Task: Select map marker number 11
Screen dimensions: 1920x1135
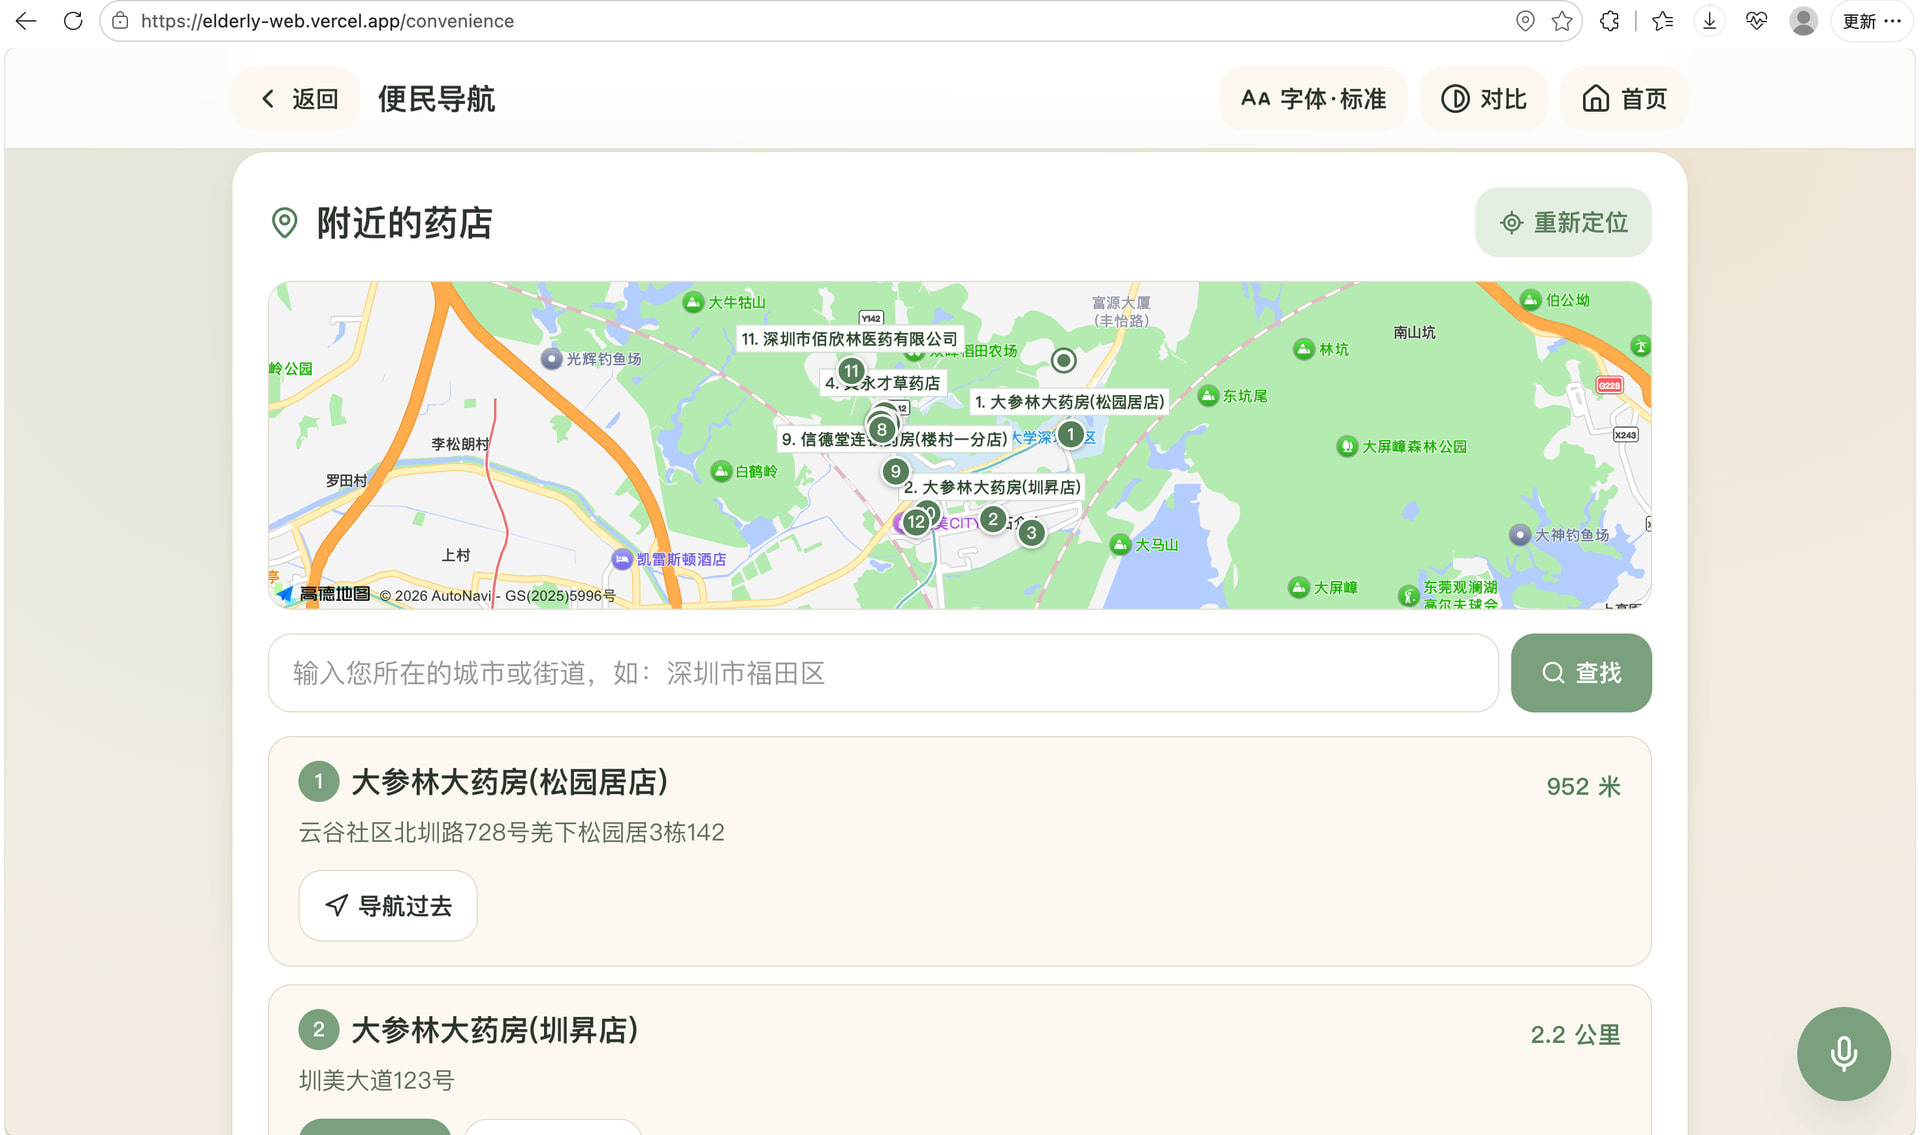Action: [851, 371]
